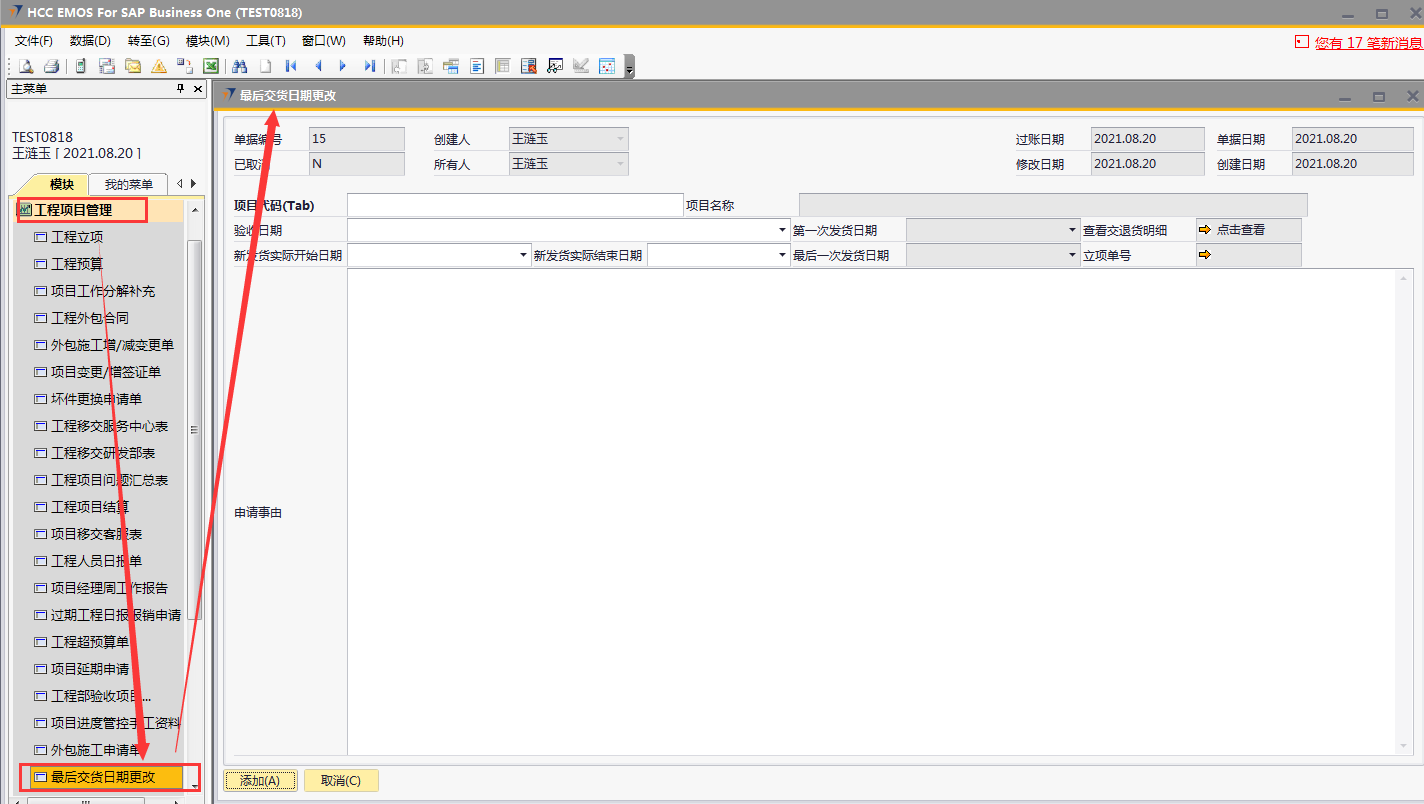The height and width of the screenshot is (804, 1424).
Task: Click the Excel export toolbar icon
Action: [211, 66]
